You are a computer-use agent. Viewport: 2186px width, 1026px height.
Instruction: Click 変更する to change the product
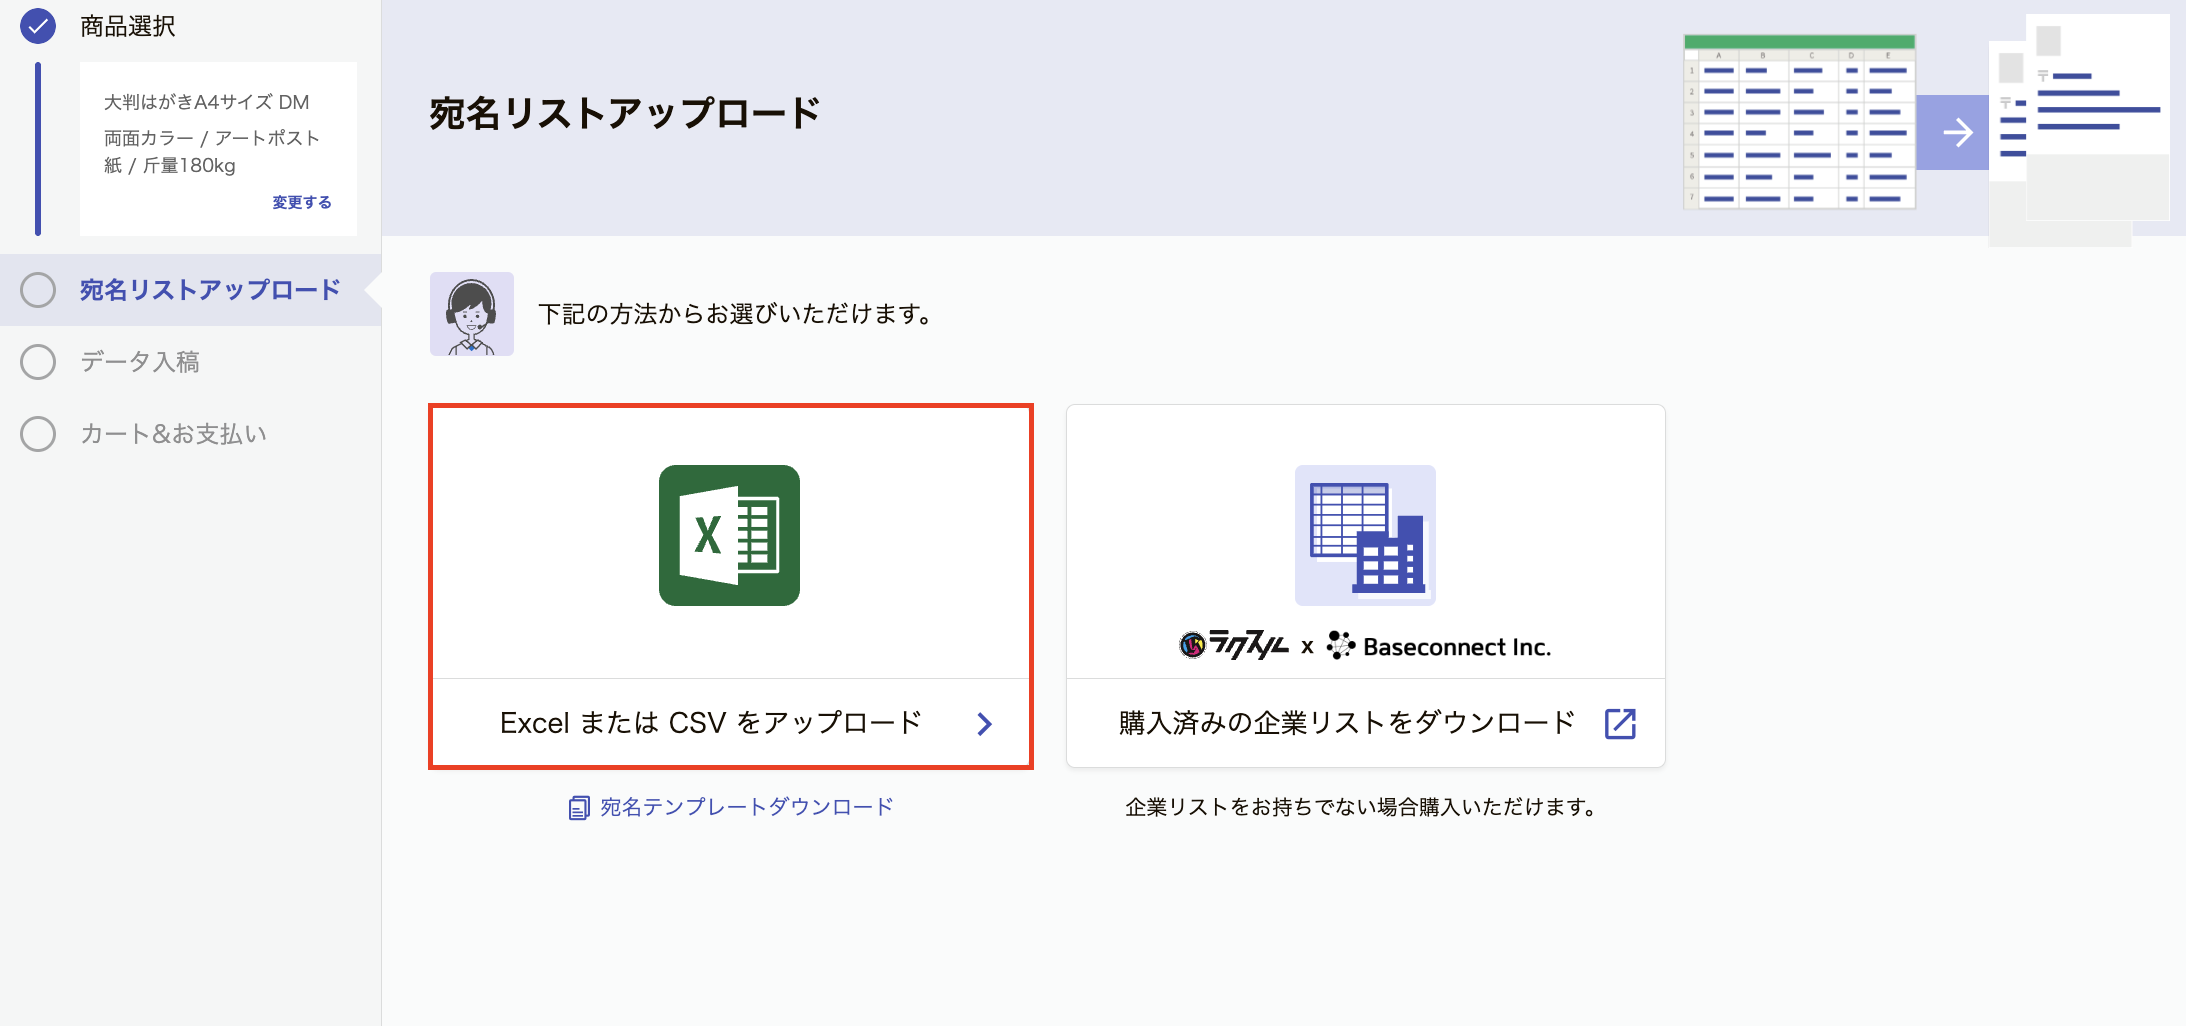[x=302, y=202]
